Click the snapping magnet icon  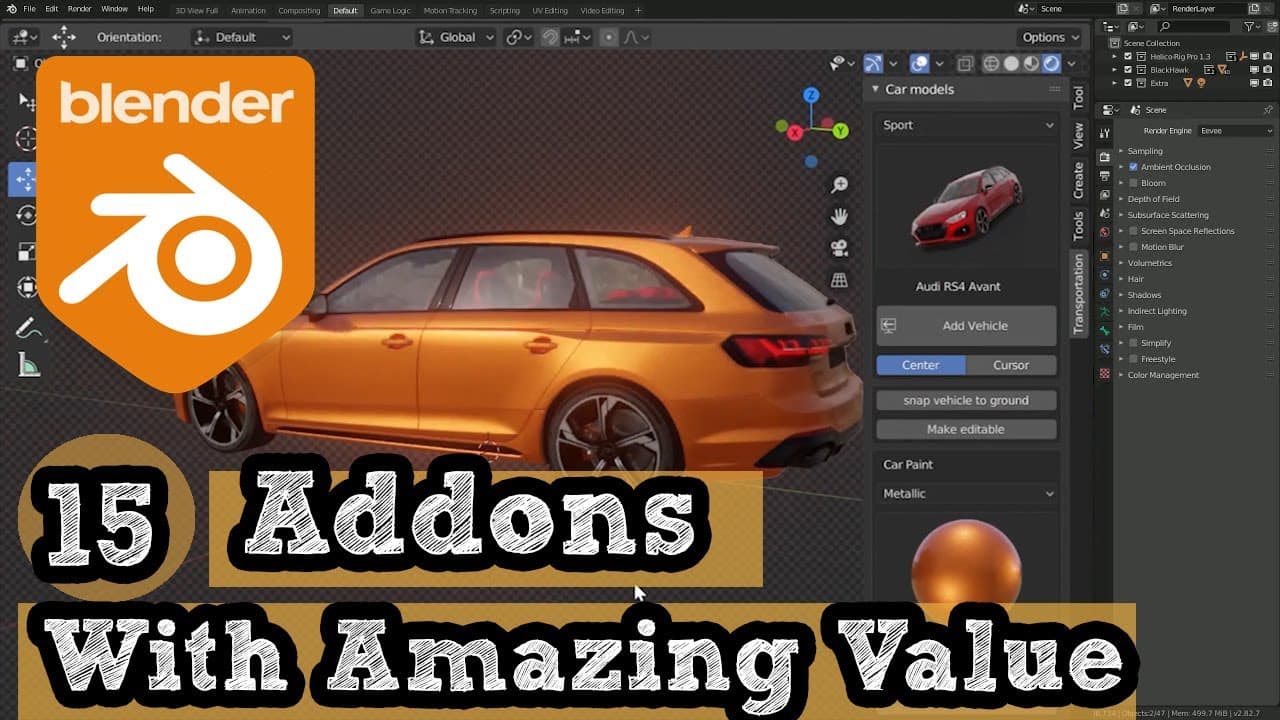pyautogui.click(x=549, y=37)
